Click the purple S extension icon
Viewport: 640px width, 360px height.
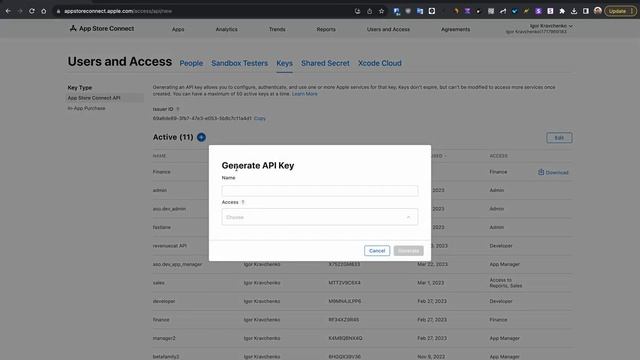click(538, 11)
